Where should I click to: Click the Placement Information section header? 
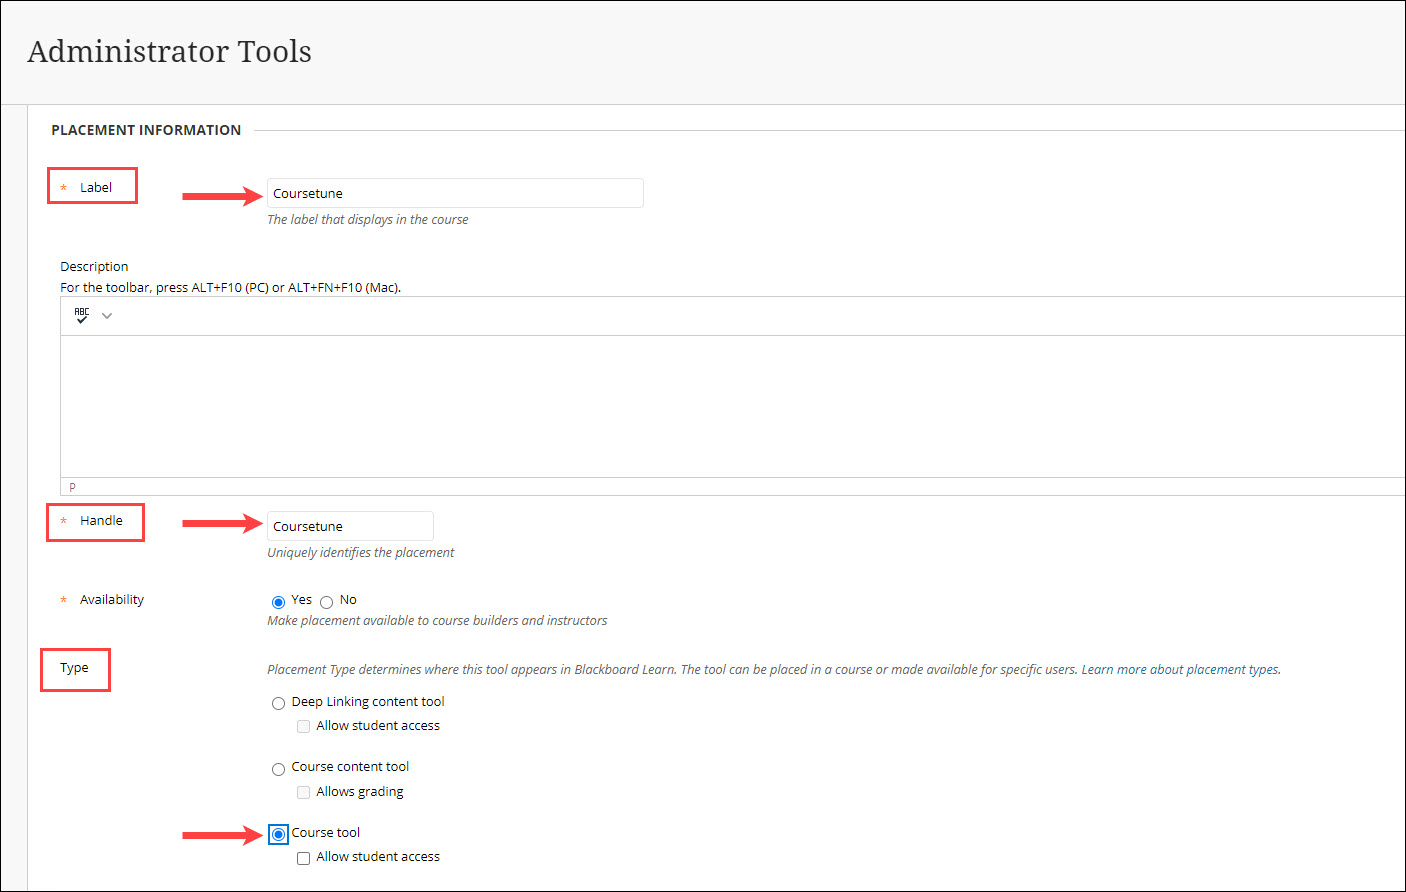coord(146,130)
